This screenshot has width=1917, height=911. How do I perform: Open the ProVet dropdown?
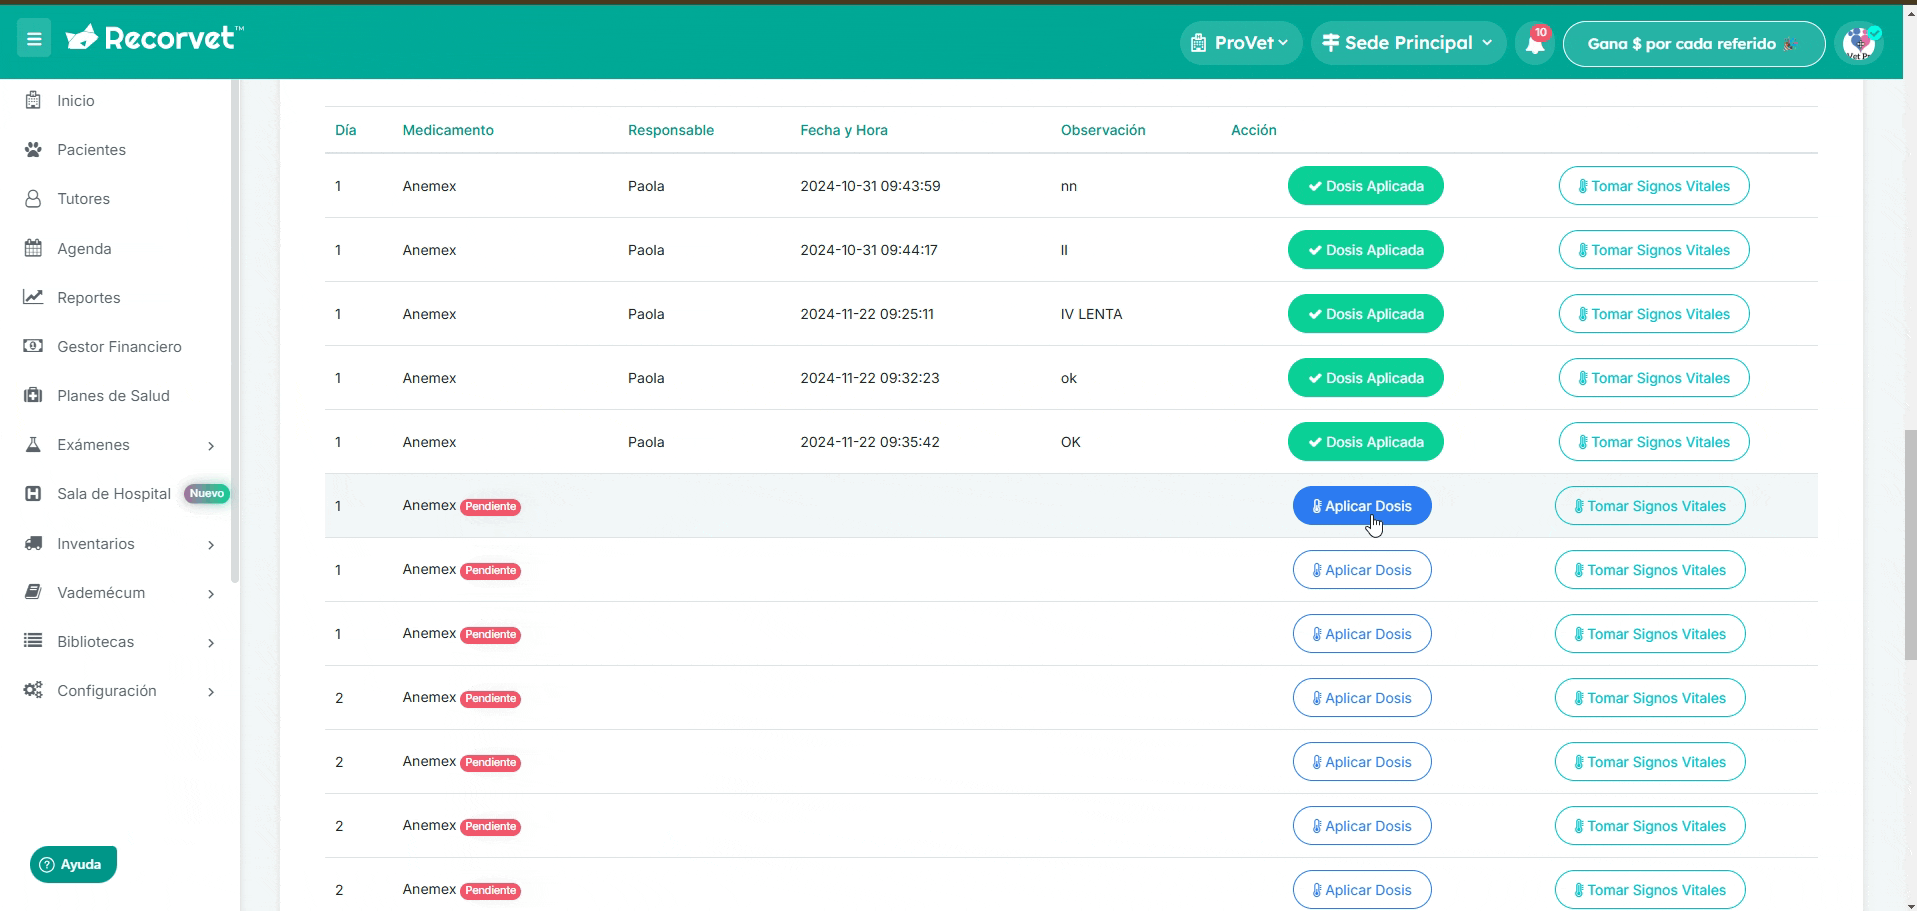click(1241, 43)
